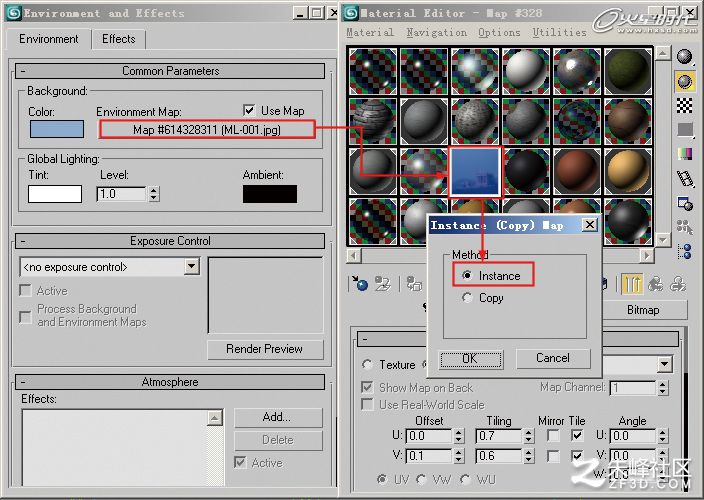Click the Sample Type sphere icon
The image size is (704, 500).
click(x=684, y=57)
